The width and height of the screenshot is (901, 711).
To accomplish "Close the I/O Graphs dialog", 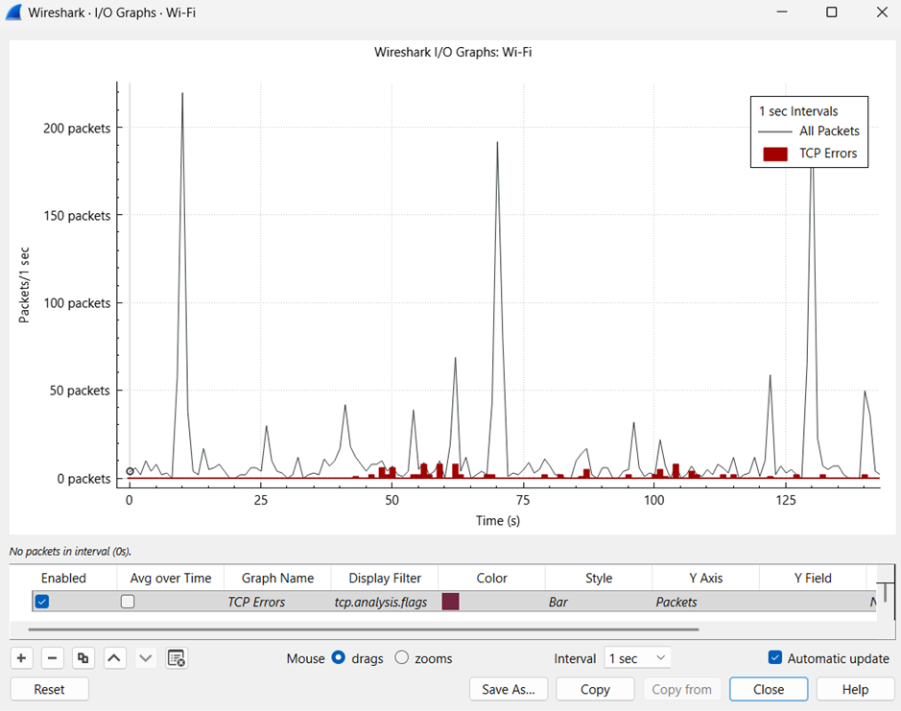I will point(769,689).
